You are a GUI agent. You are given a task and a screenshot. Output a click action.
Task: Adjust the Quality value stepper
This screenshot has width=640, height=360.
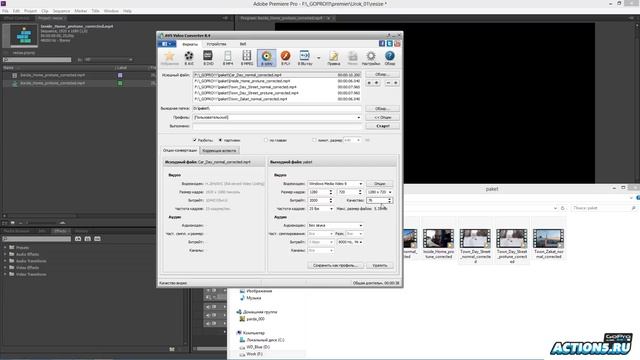pos(390,200)
